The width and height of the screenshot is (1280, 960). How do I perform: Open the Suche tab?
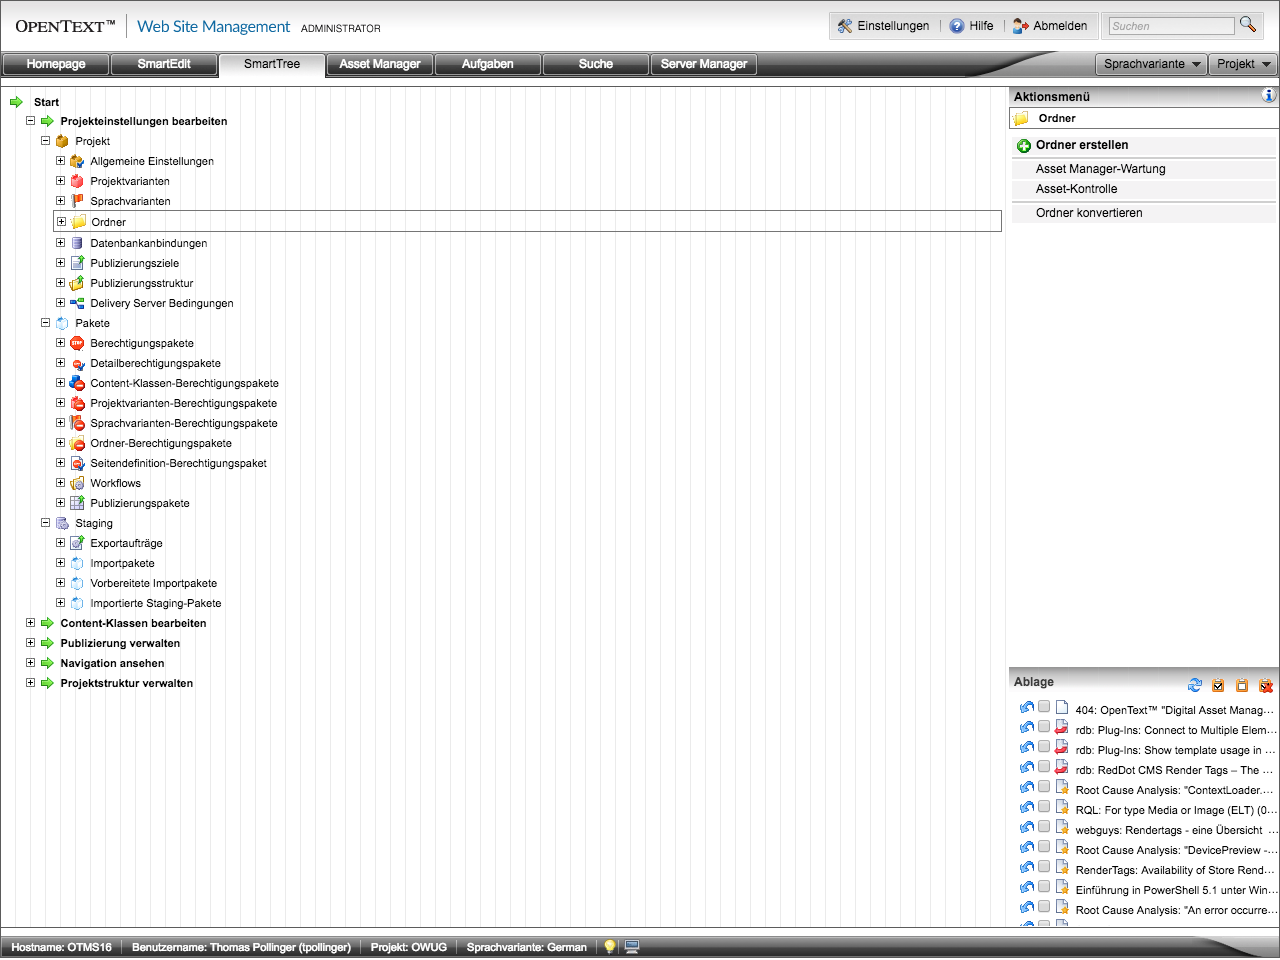pos(596,64)
